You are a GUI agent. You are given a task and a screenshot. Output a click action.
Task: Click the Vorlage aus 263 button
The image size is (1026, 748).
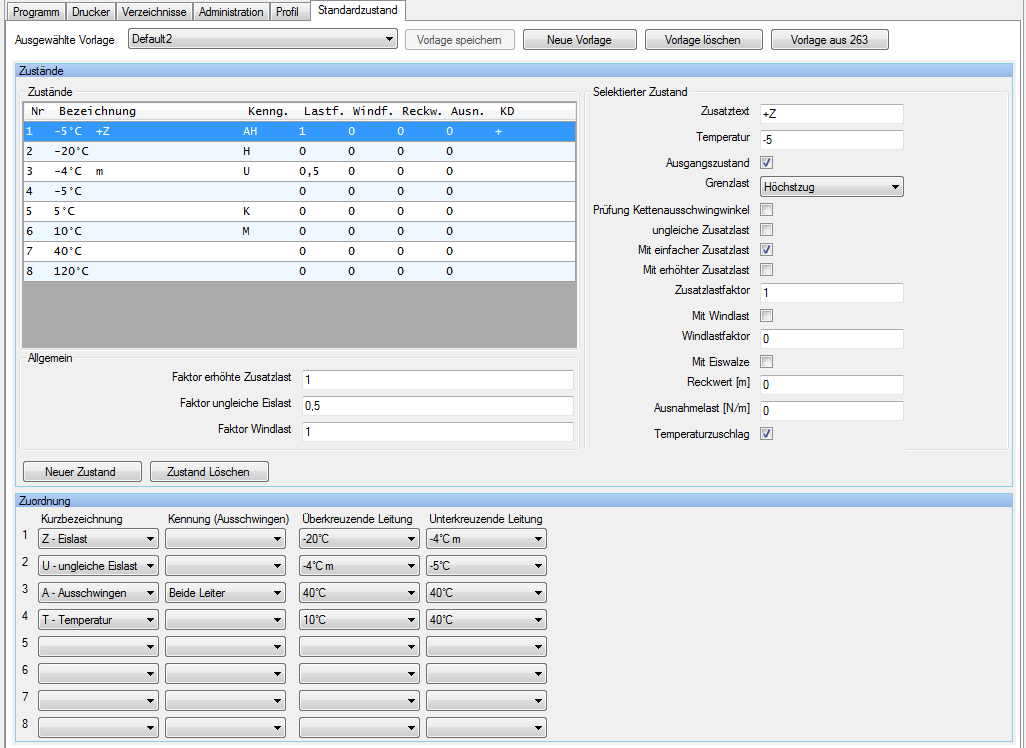coord(829,40)
